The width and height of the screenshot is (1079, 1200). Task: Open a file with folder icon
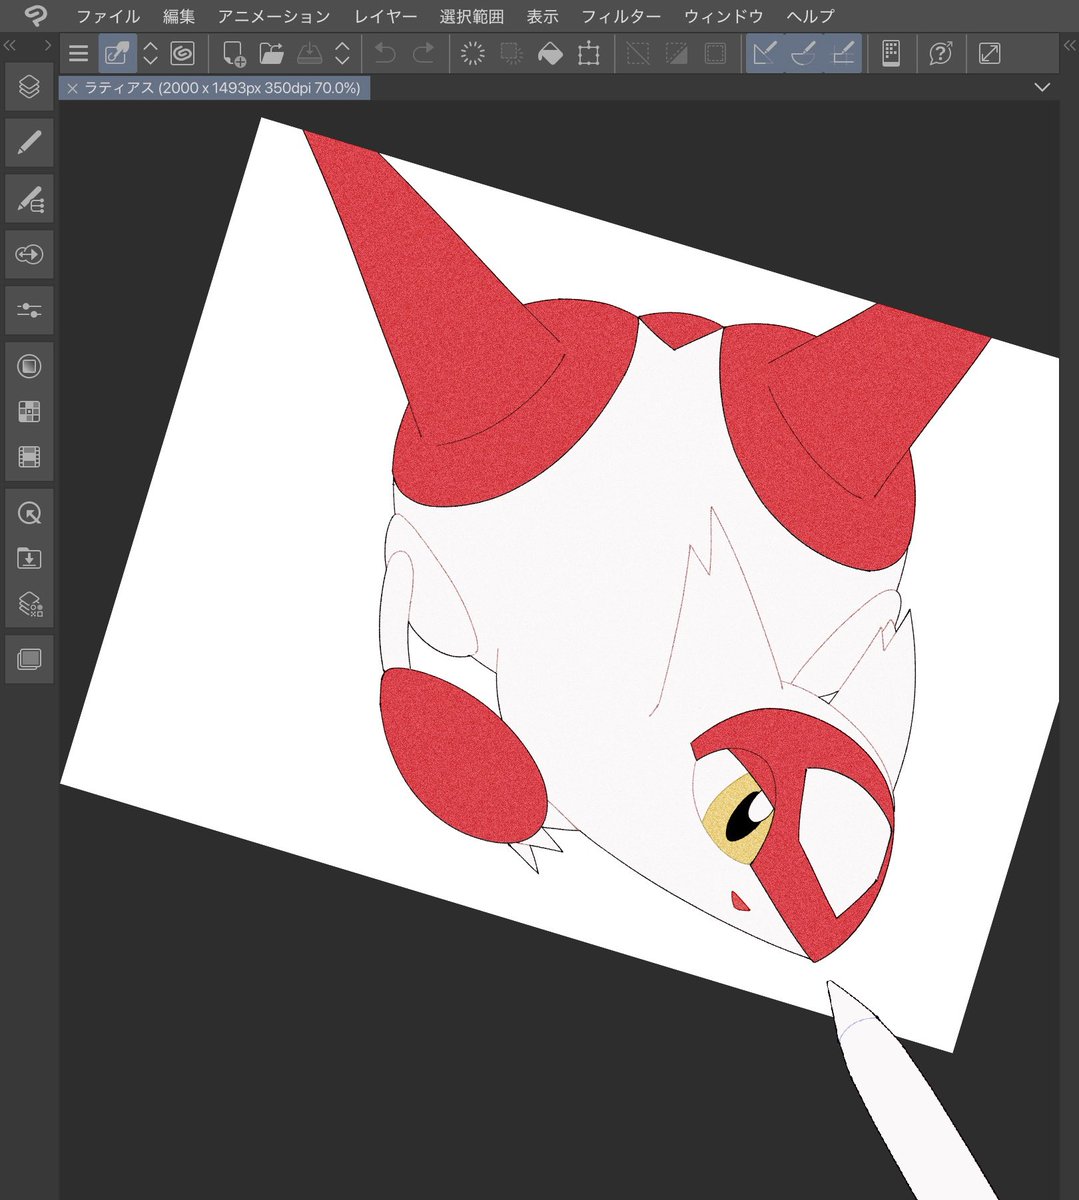(271, 53)
